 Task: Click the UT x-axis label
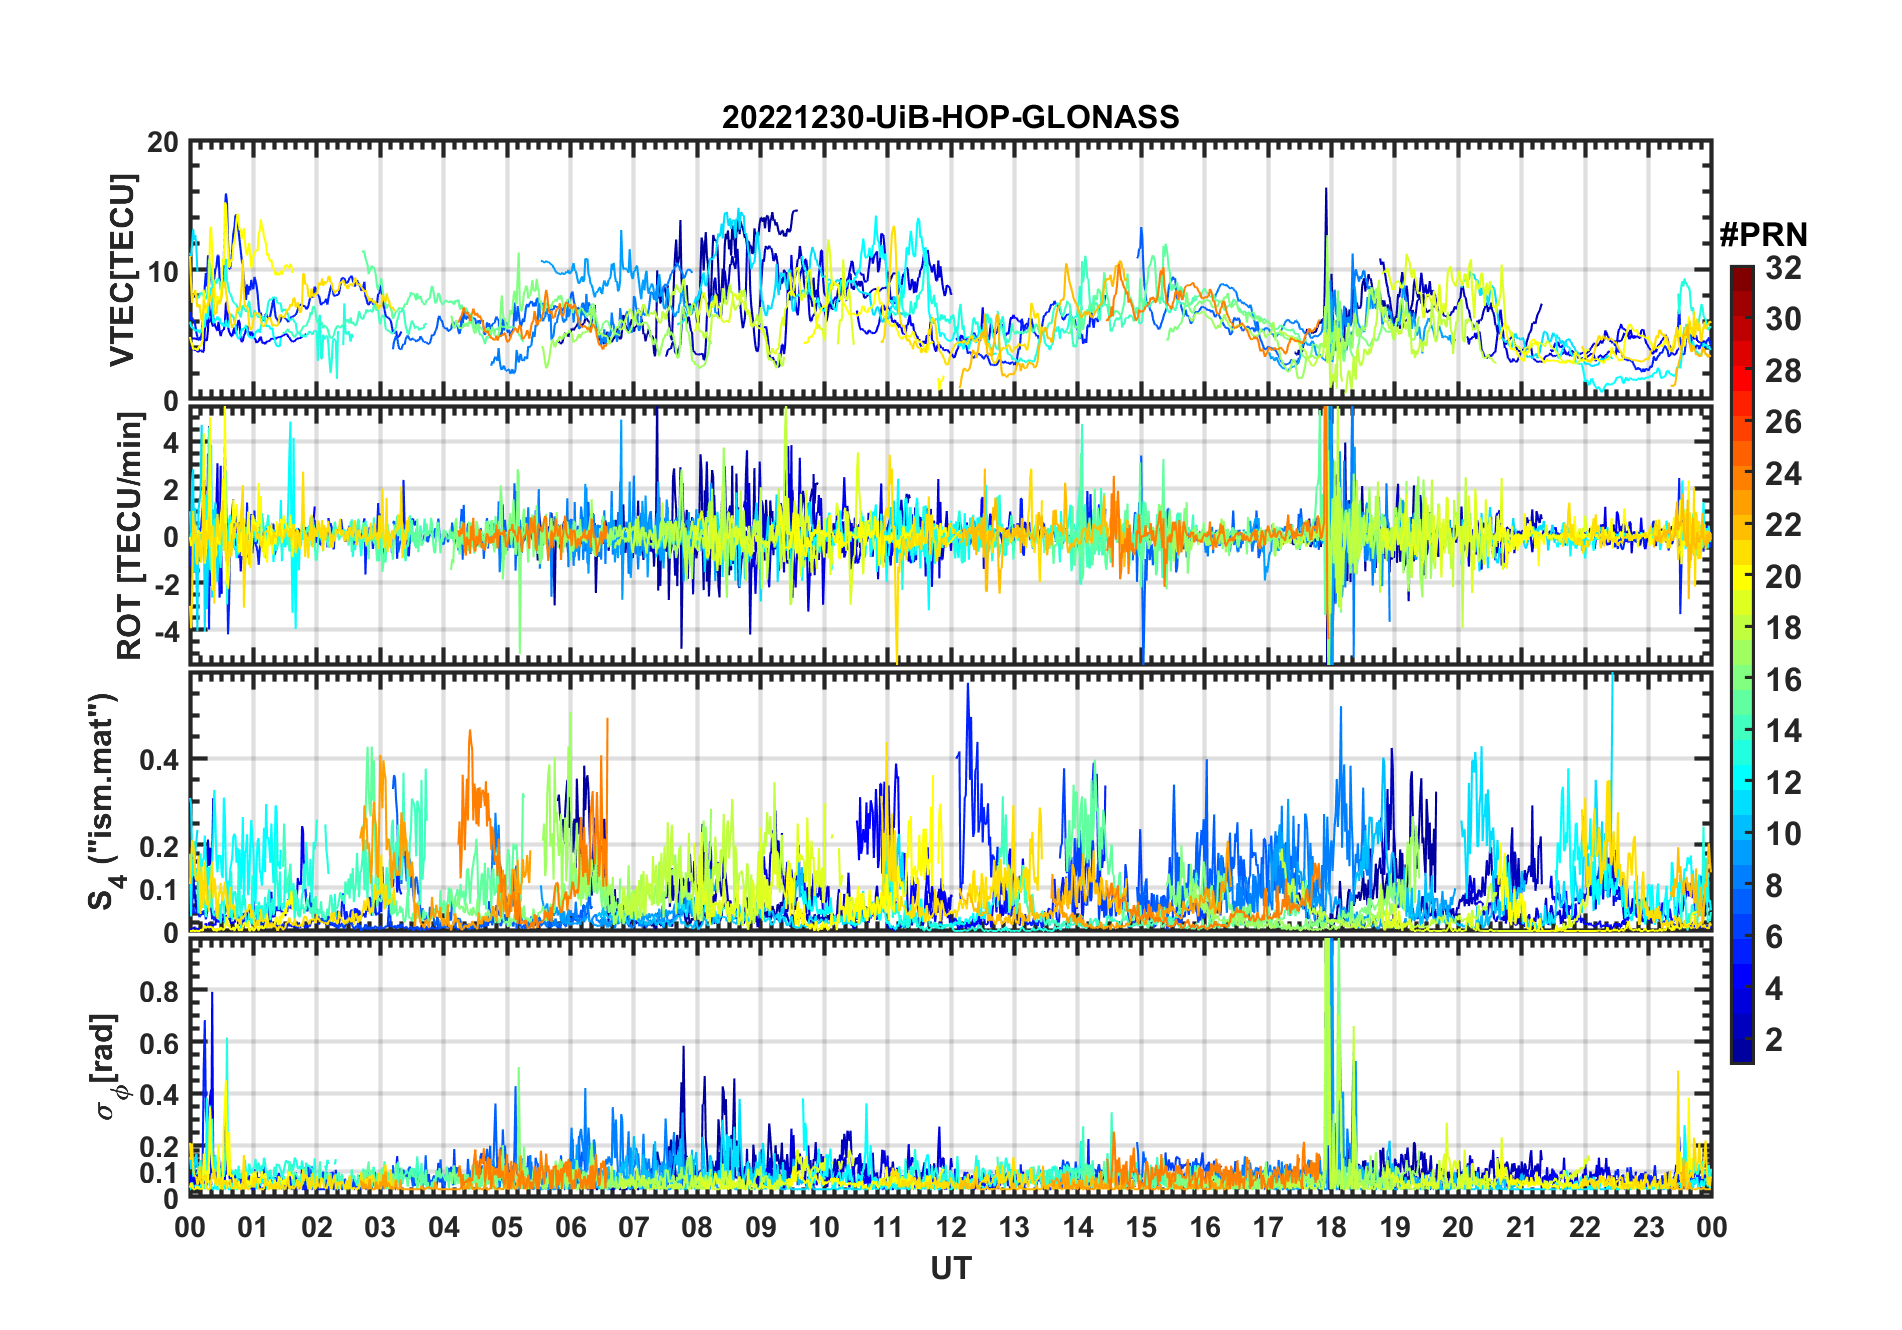[x=951, y=1268]
